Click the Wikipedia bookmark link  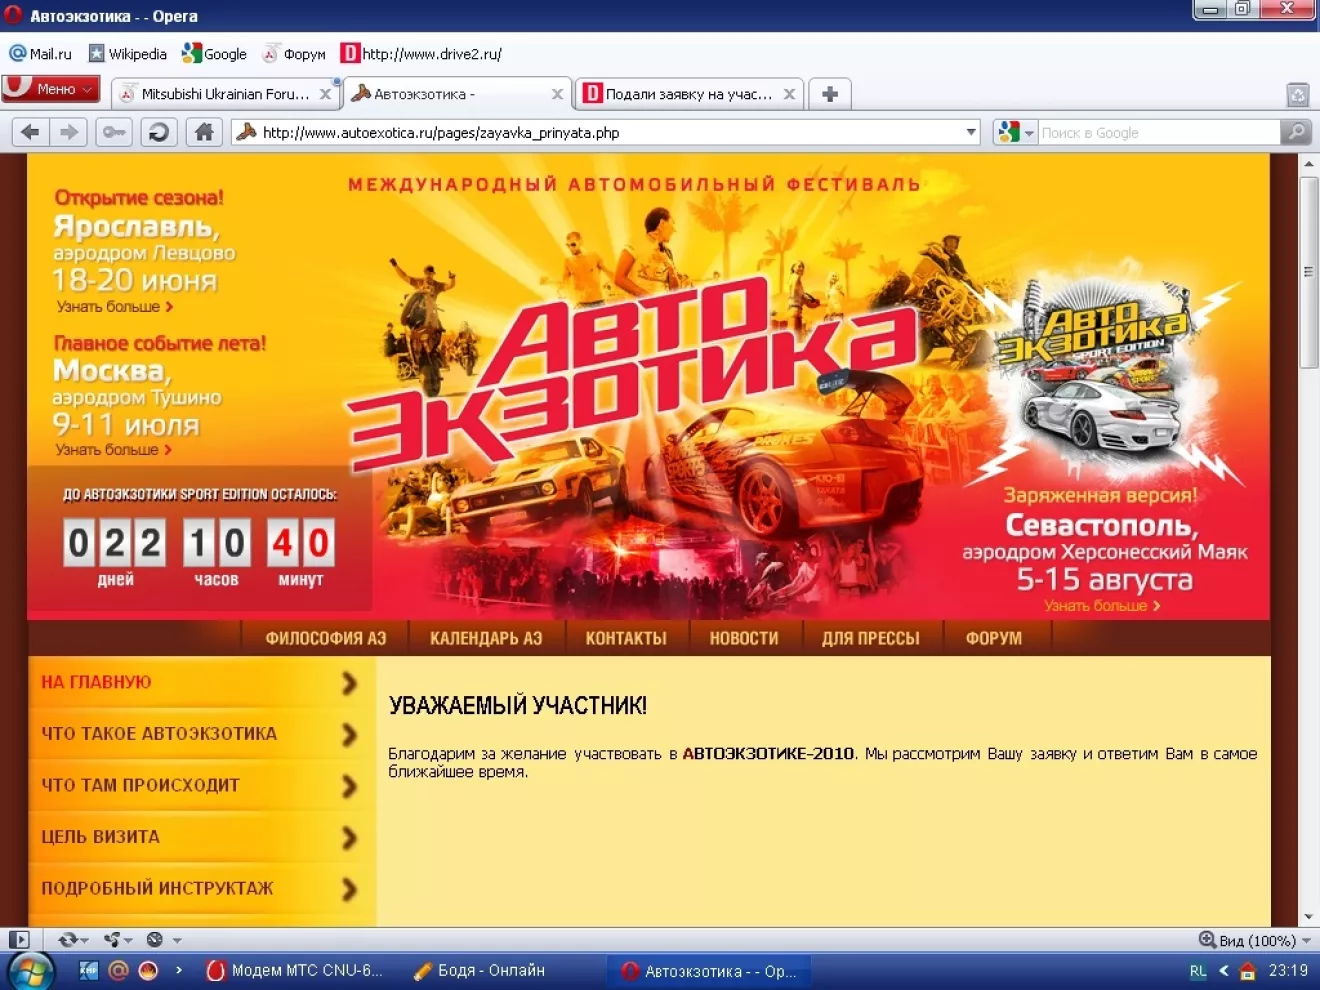tap(128, 54)
